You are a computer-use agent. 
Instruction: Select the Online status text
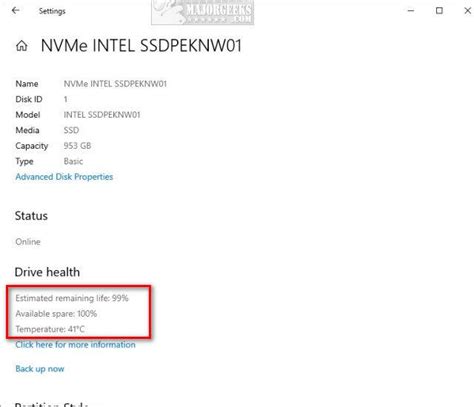click(x=28, y=242)
